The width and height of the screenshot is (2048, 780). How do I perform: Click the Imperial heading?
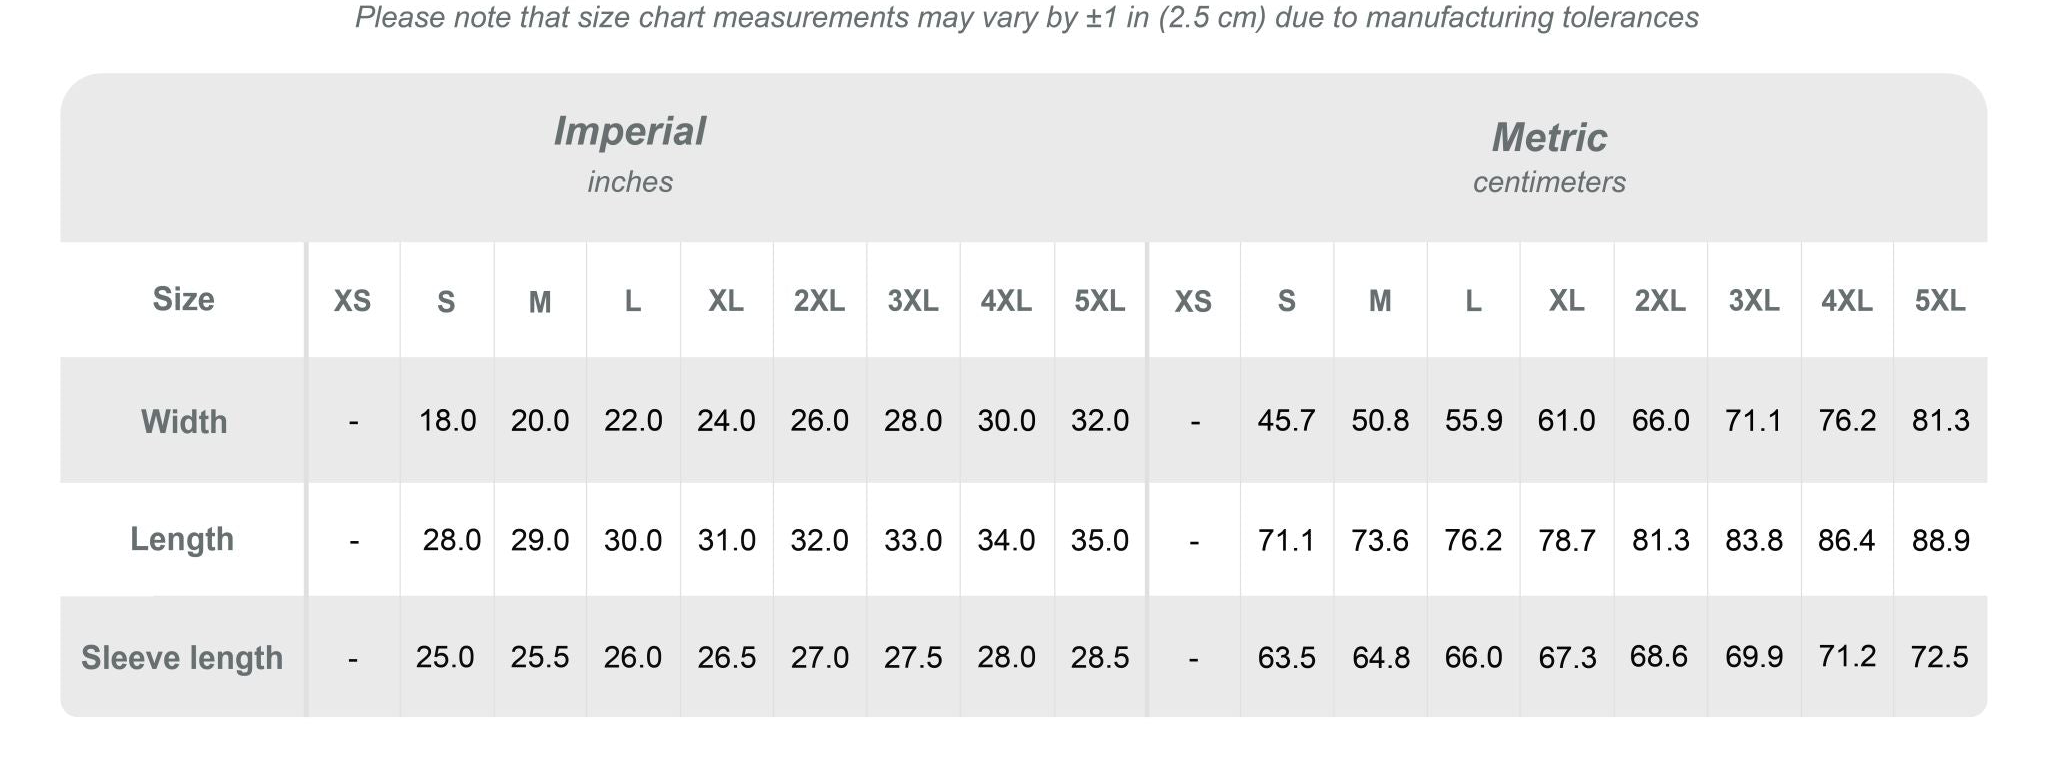[x=629, y=131]
